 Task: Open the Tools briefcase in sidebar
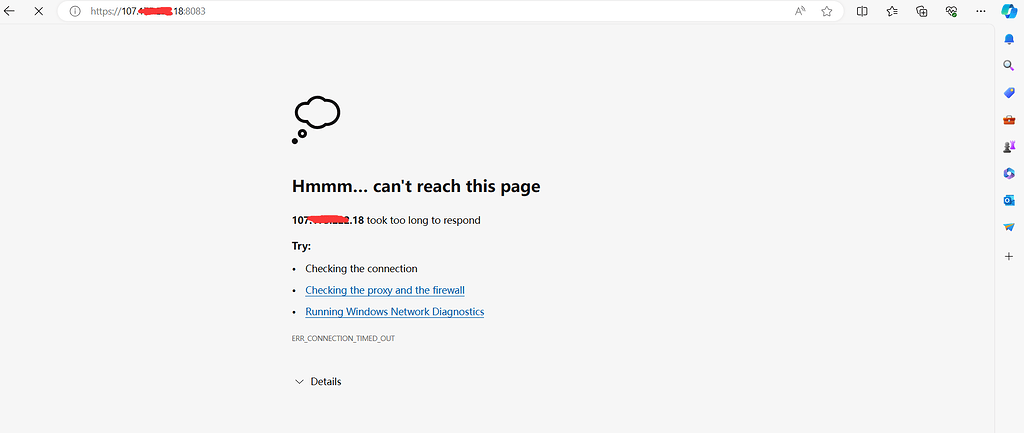tap(1009, 119)
